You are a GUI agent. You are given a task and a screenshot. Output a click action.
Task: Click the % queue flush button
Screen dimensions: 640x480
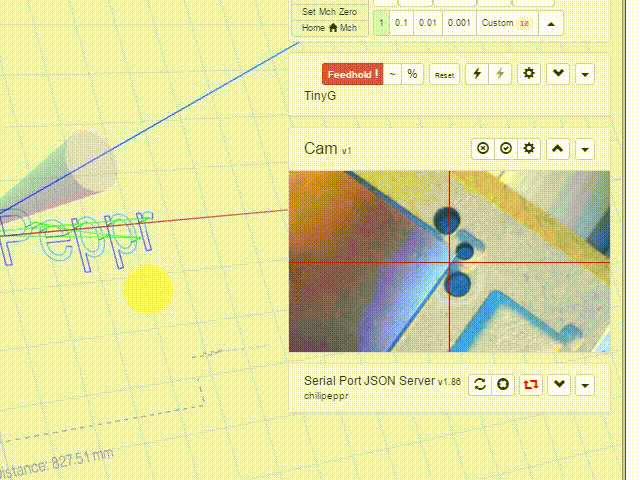(x=412, y=74)
